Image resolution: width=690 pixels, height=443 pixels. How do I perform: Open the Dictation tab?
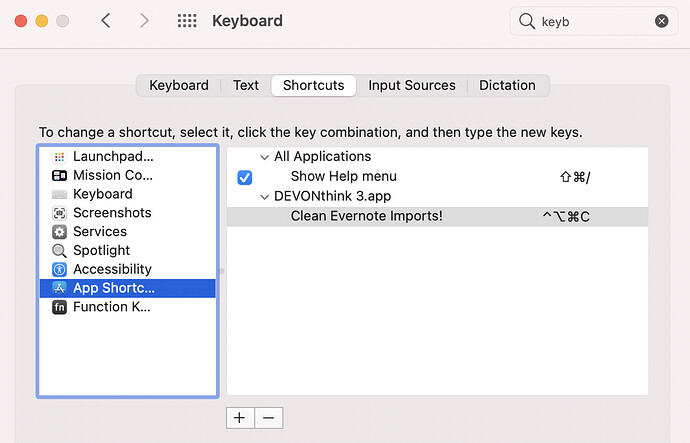pyautogui.click(x=507, y=85)
